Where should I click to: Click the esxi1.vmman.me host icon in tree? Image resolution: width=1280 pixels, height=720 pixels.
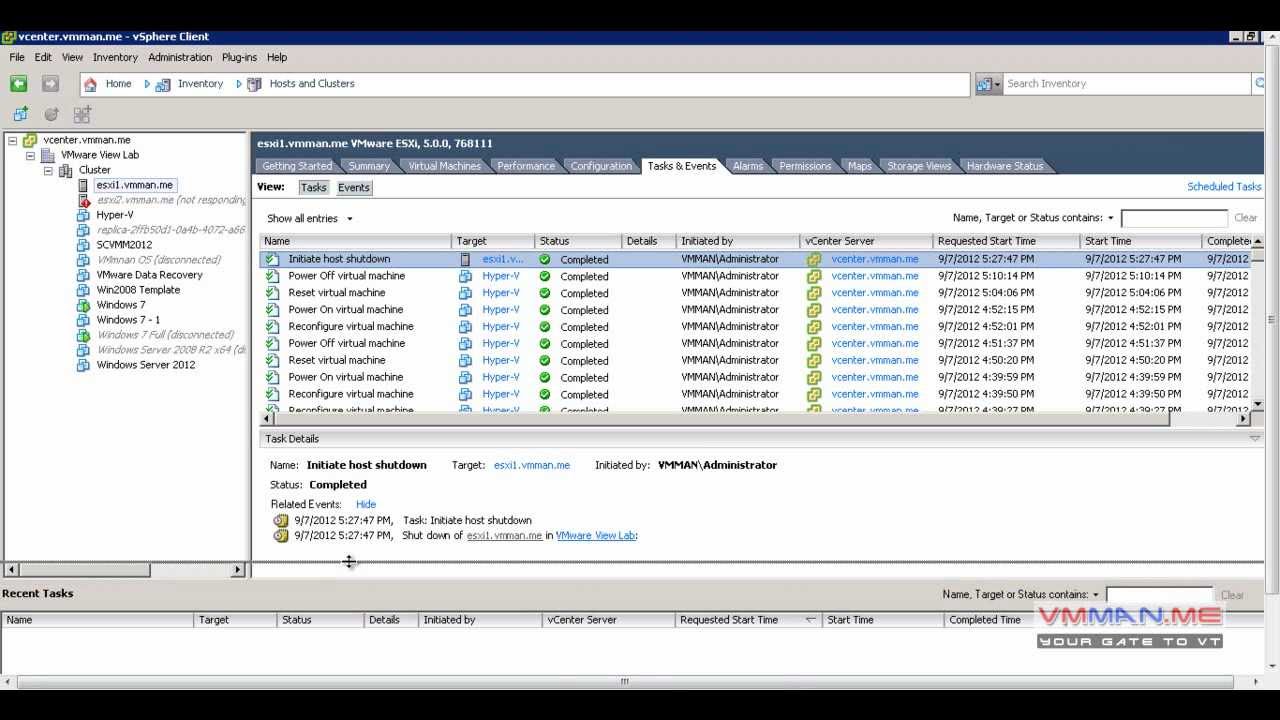pos(84,186)
